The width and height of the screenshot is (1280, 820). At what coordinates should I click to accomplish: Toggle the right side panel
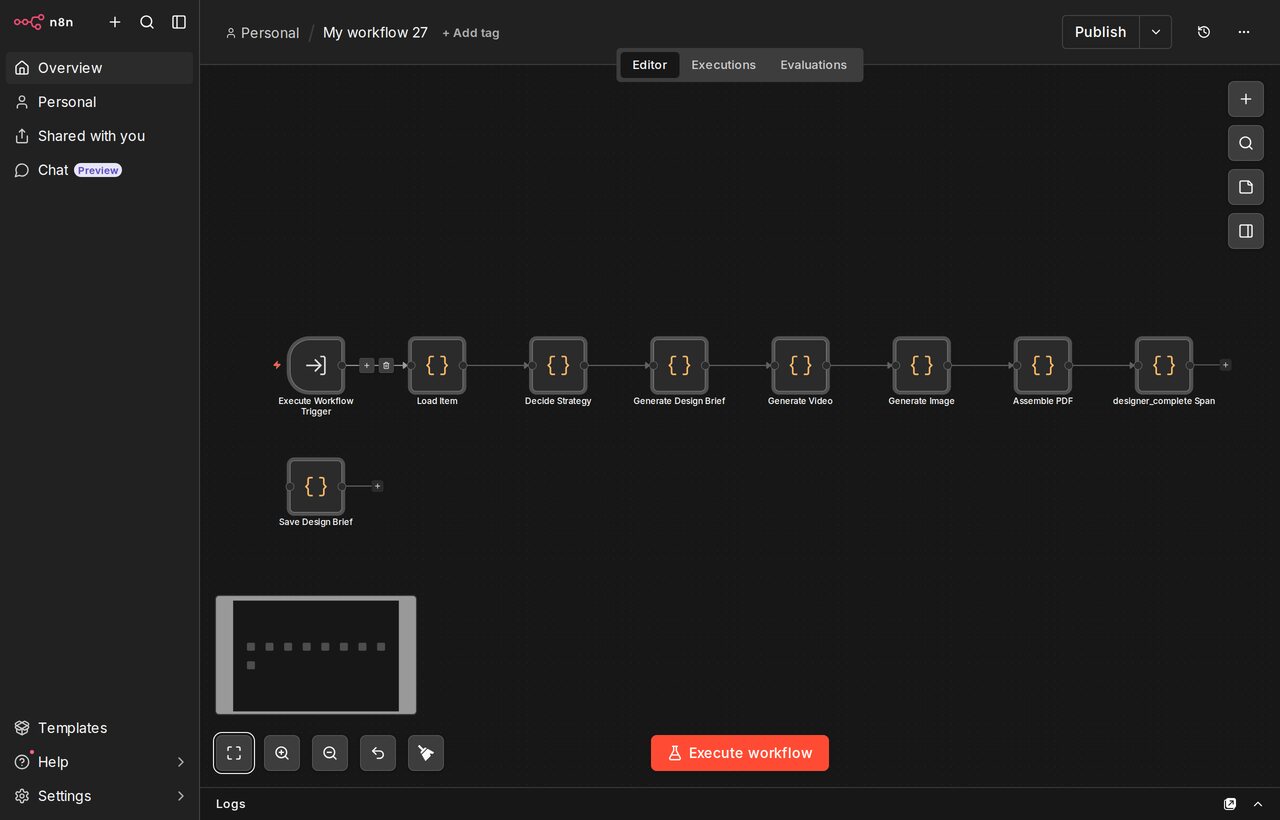click(x=1246, y=231)
